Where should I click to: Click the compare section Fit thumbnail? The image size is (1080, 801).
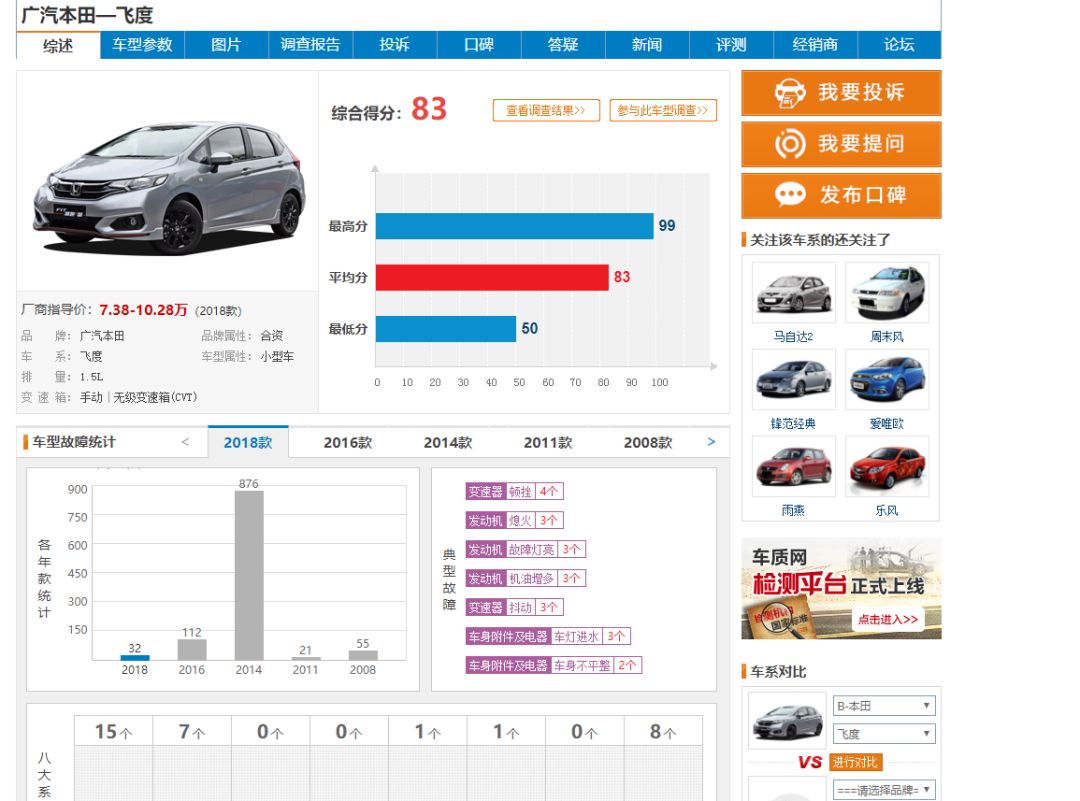[x=787, y=720]
